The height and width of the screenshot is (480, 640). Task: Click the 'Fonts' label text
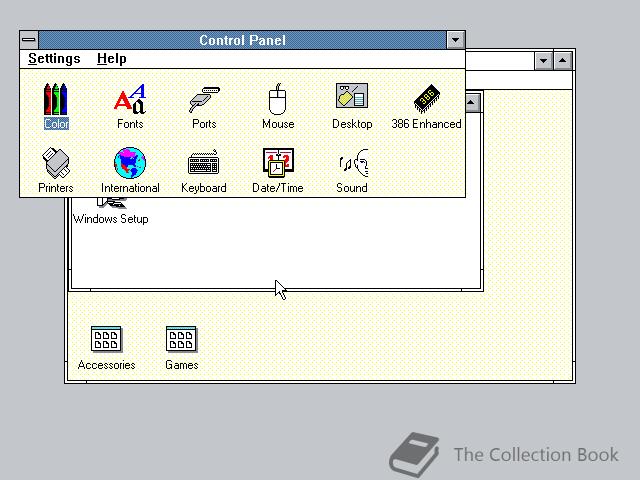click(130, 124)
